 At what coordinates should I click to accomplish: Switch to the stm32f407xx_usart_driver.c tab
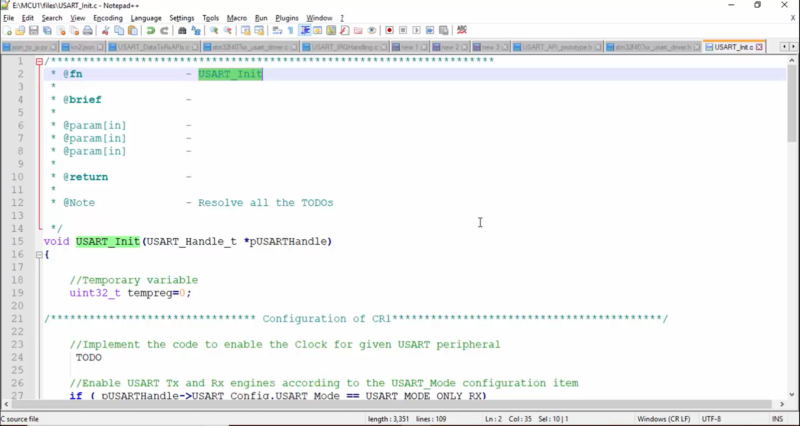coord(250,47)
